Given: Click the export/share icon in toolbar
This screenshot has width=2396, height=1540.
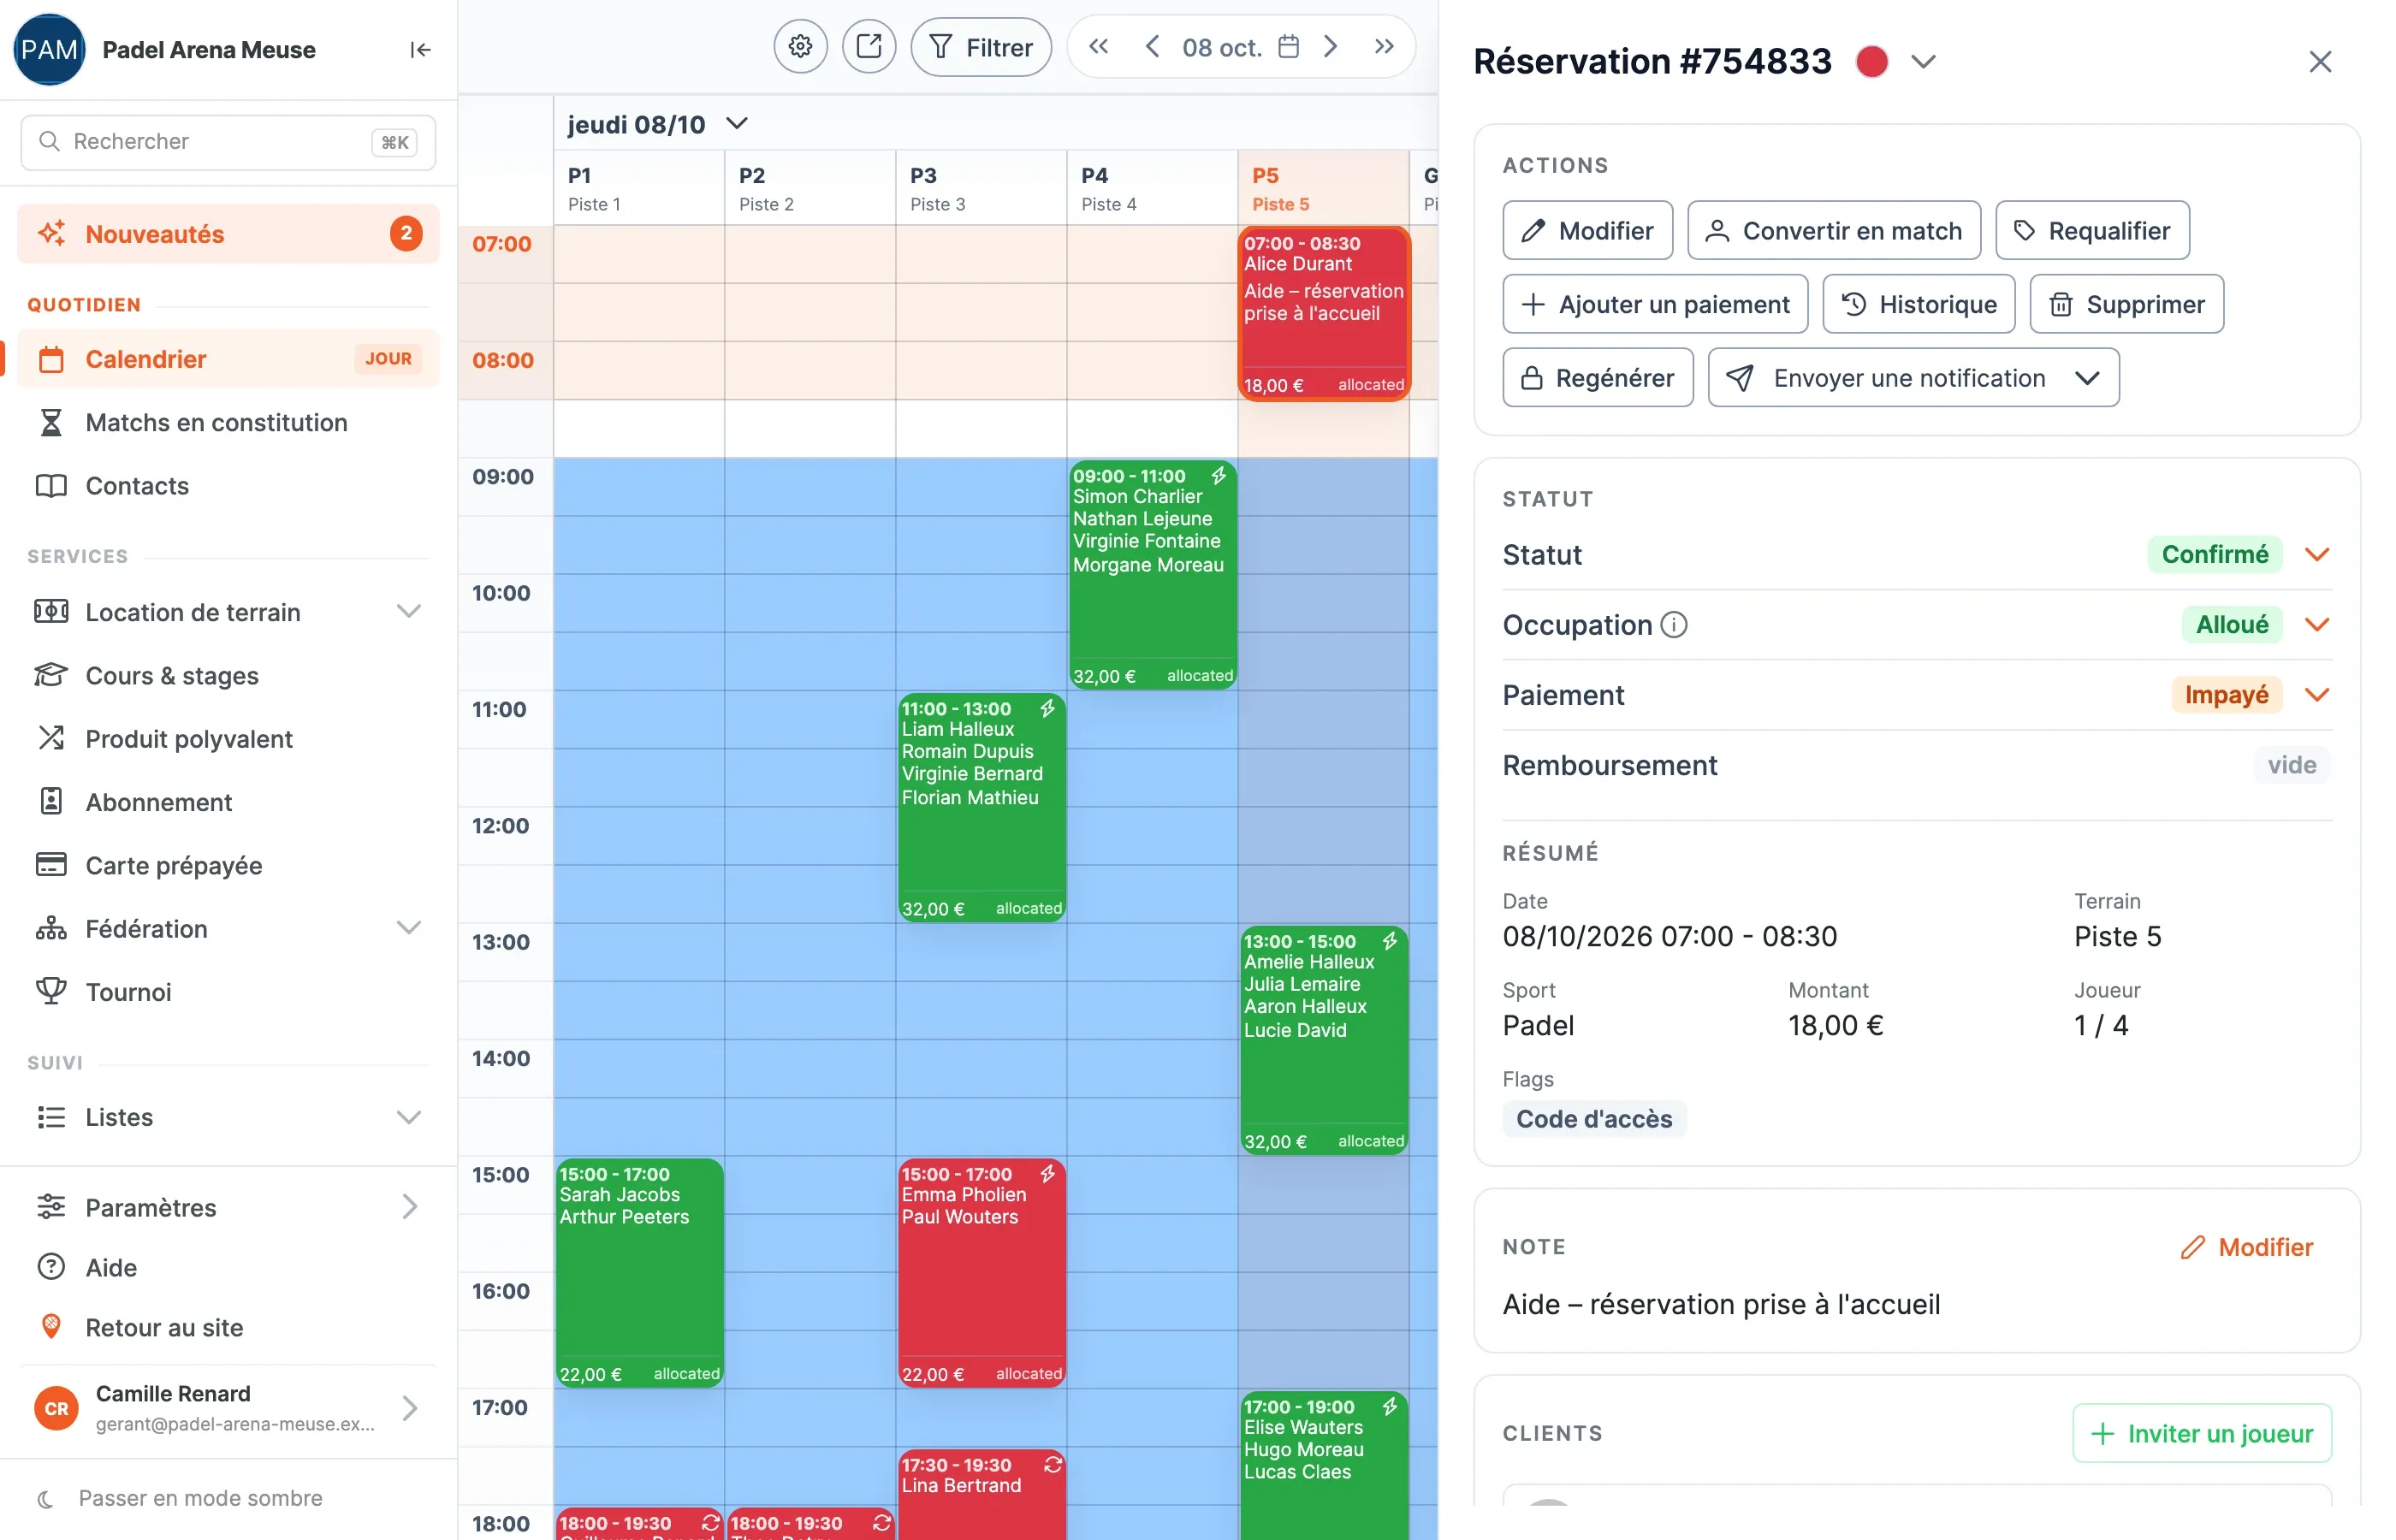Looking at the screenshot, I should pos(868,46).
